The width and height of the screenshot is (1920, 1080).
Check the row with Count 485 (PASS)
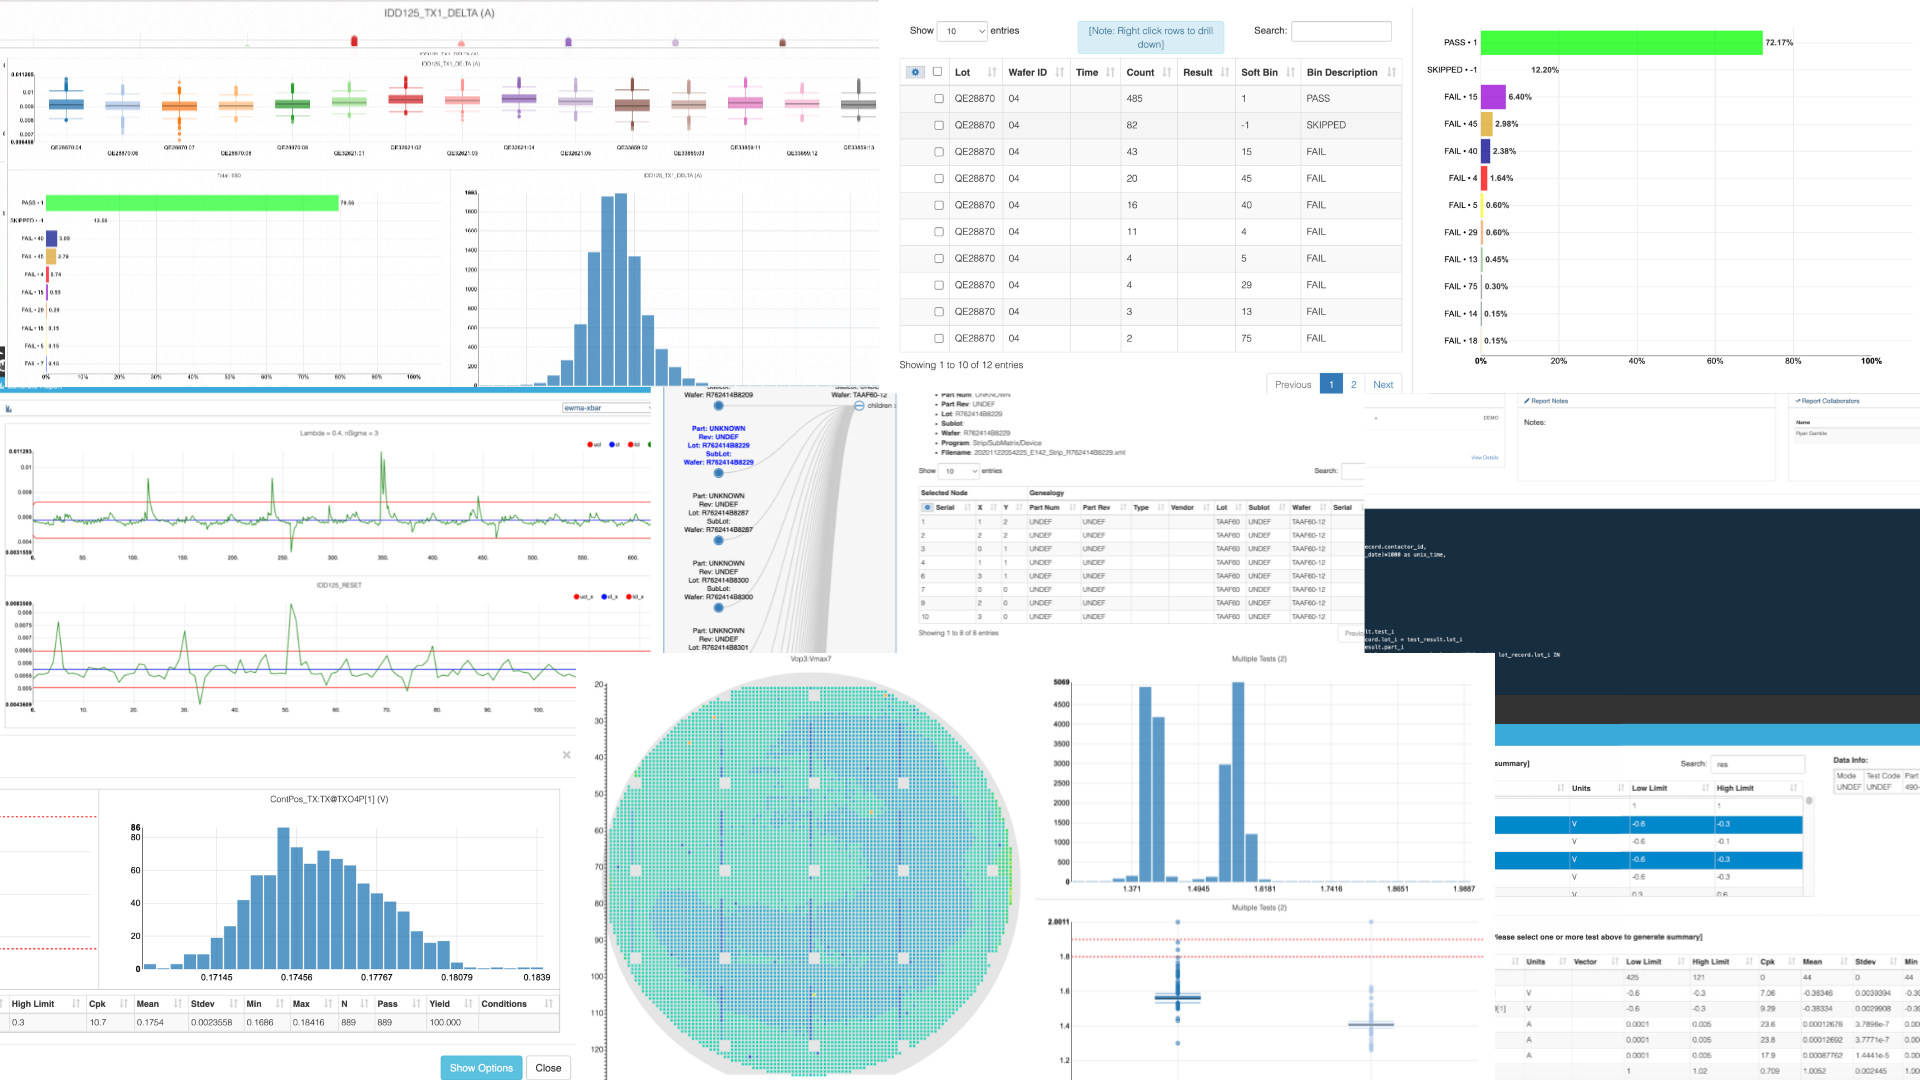[x=938, y=98]
